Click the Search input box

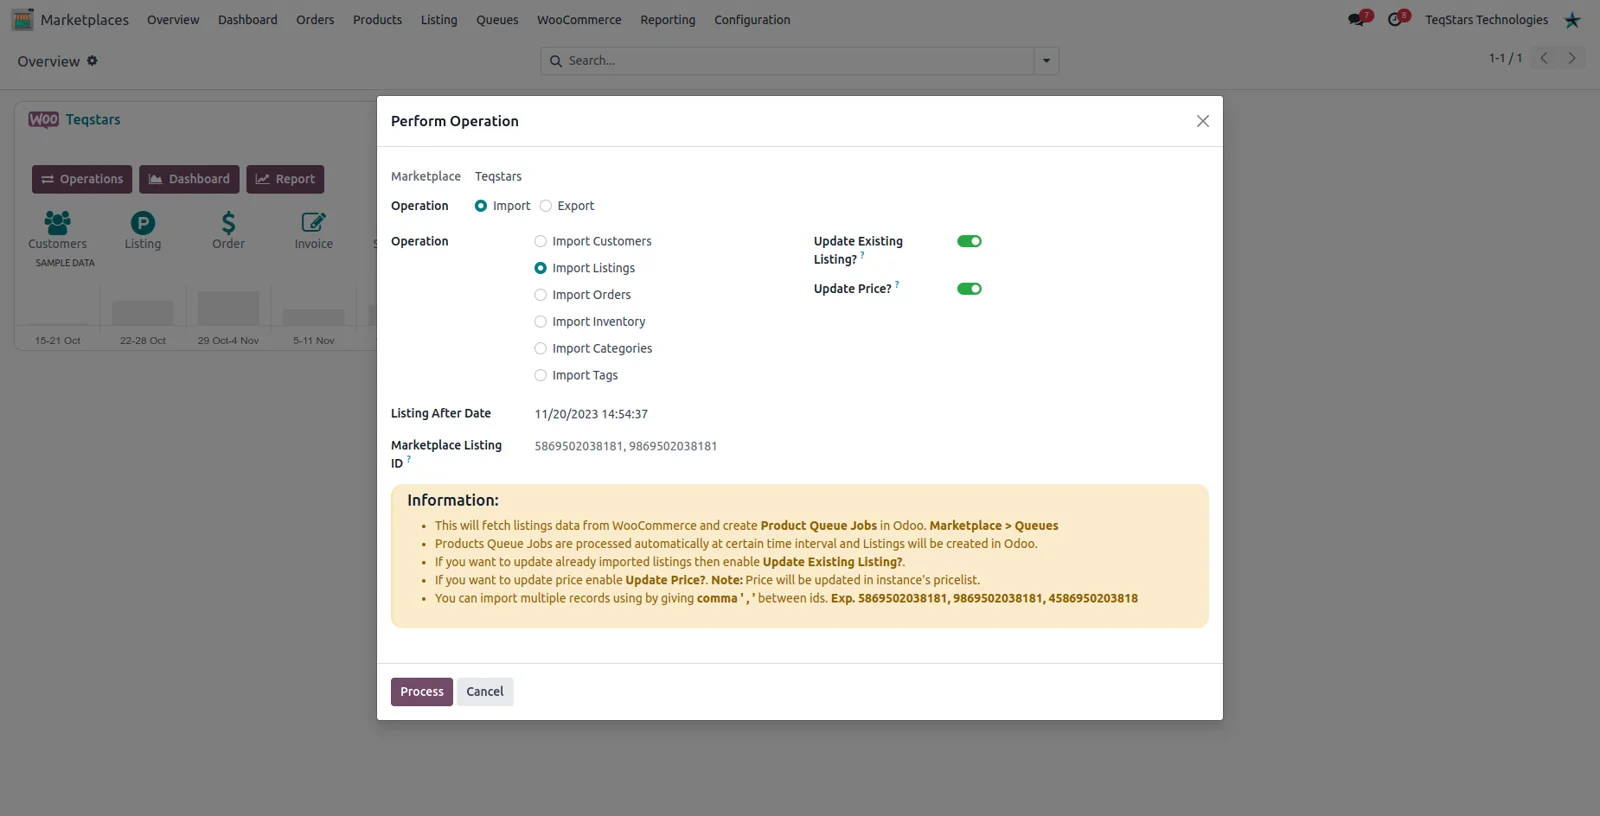798,61
